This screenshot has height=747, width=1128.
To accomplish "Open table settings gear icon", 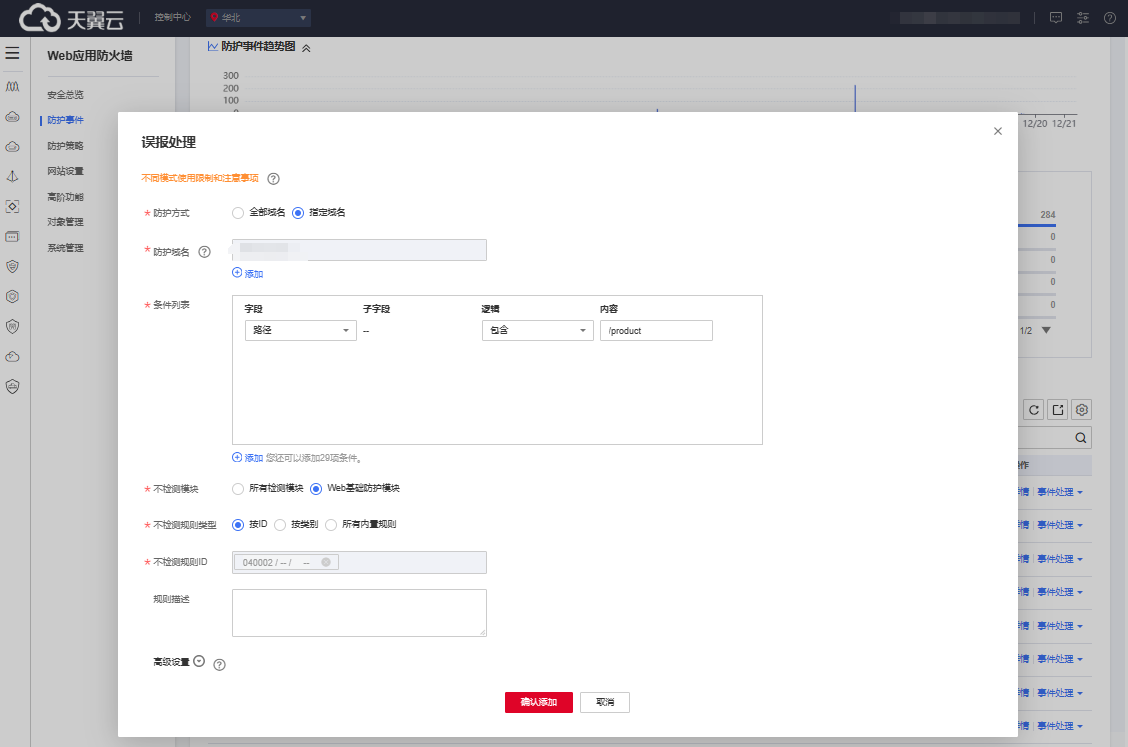I will point(1081,409).
